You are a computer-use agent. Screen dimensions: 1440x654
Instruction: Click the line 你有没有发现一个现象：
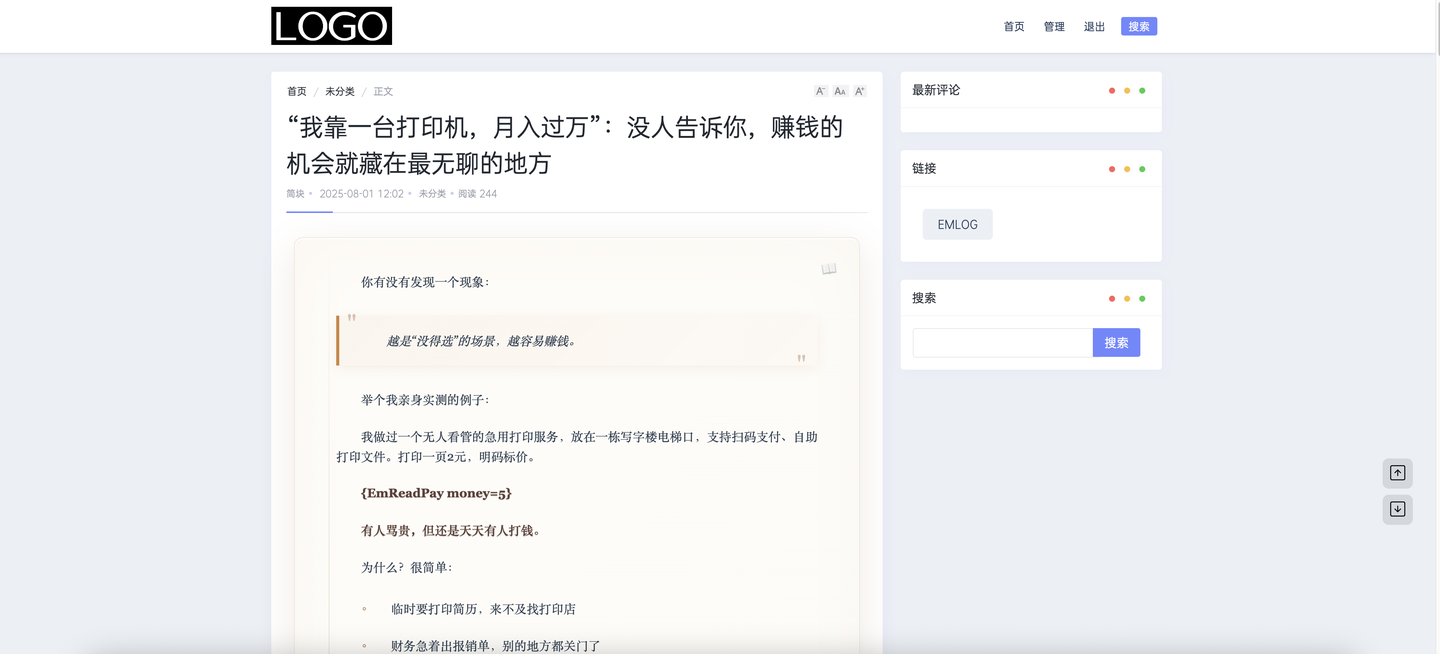425,283
